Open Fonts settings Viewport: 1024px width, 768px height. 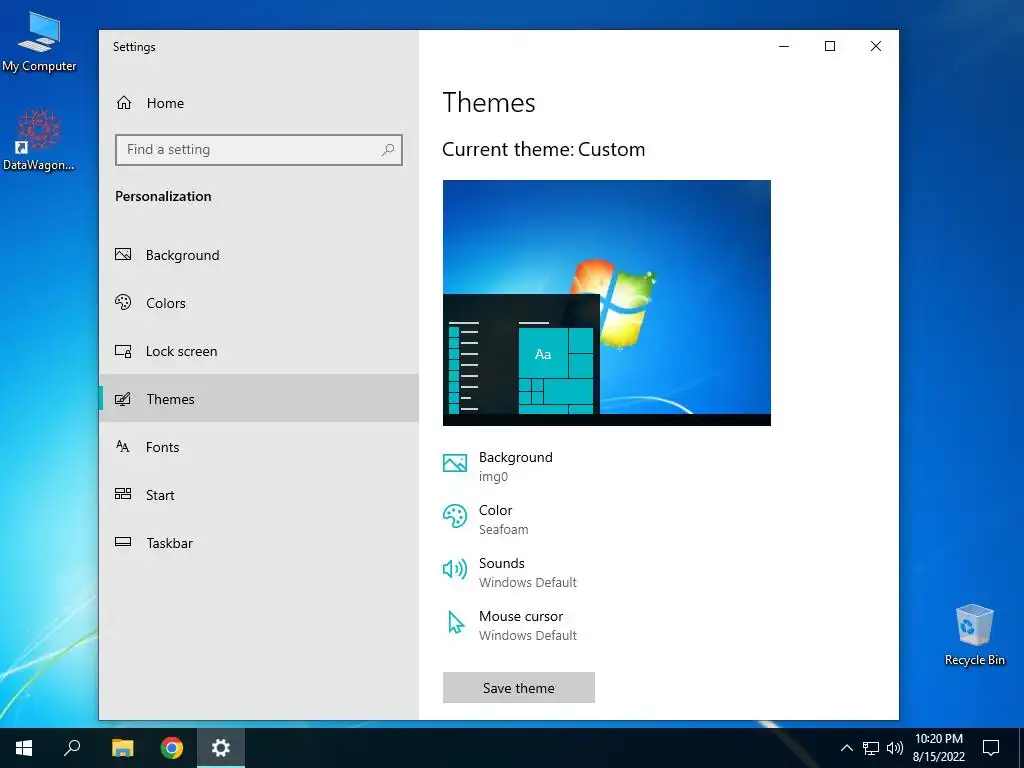(x=259, y=447)
